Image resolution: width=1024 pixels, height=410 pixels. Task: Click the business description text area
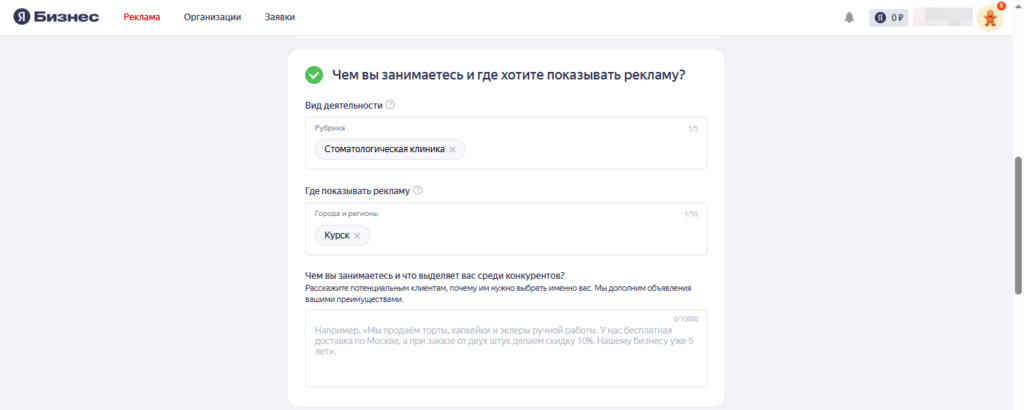pyautogui.click(x=506, y=349)
